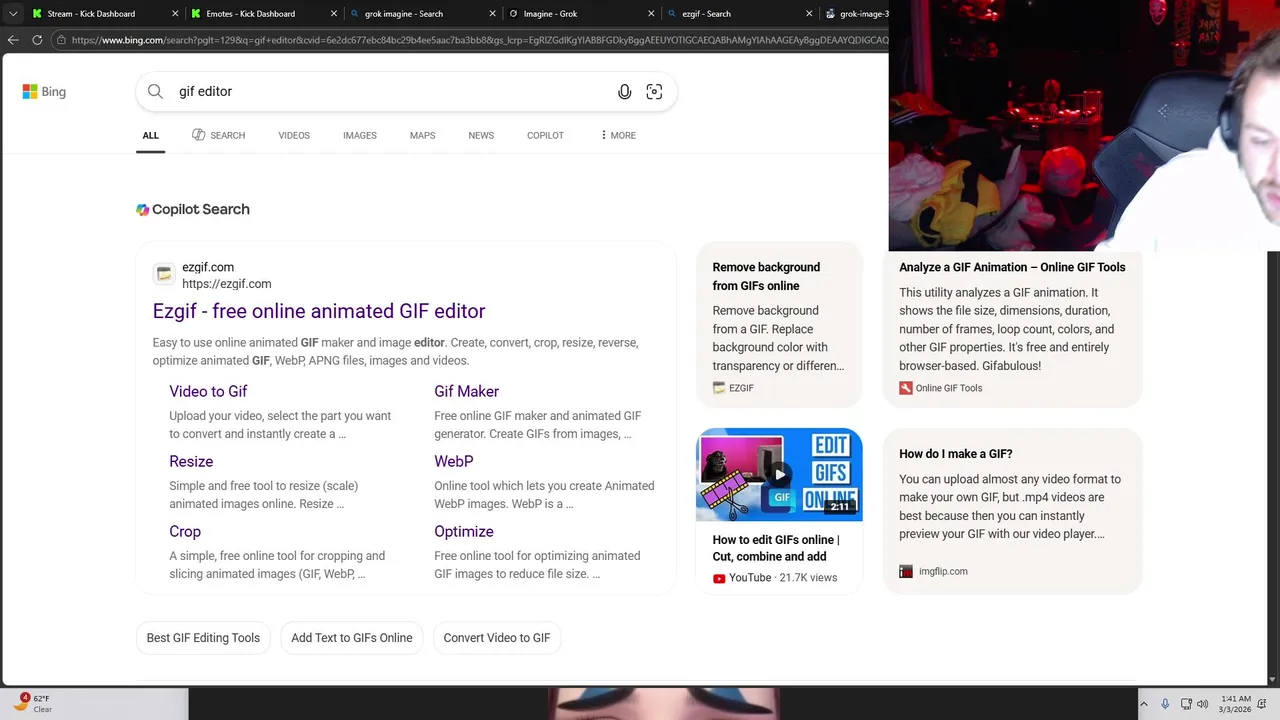Click the network icon in system tray
Screen dimensions: 1280x720
pyautogui.click(x=1186, y=704)
